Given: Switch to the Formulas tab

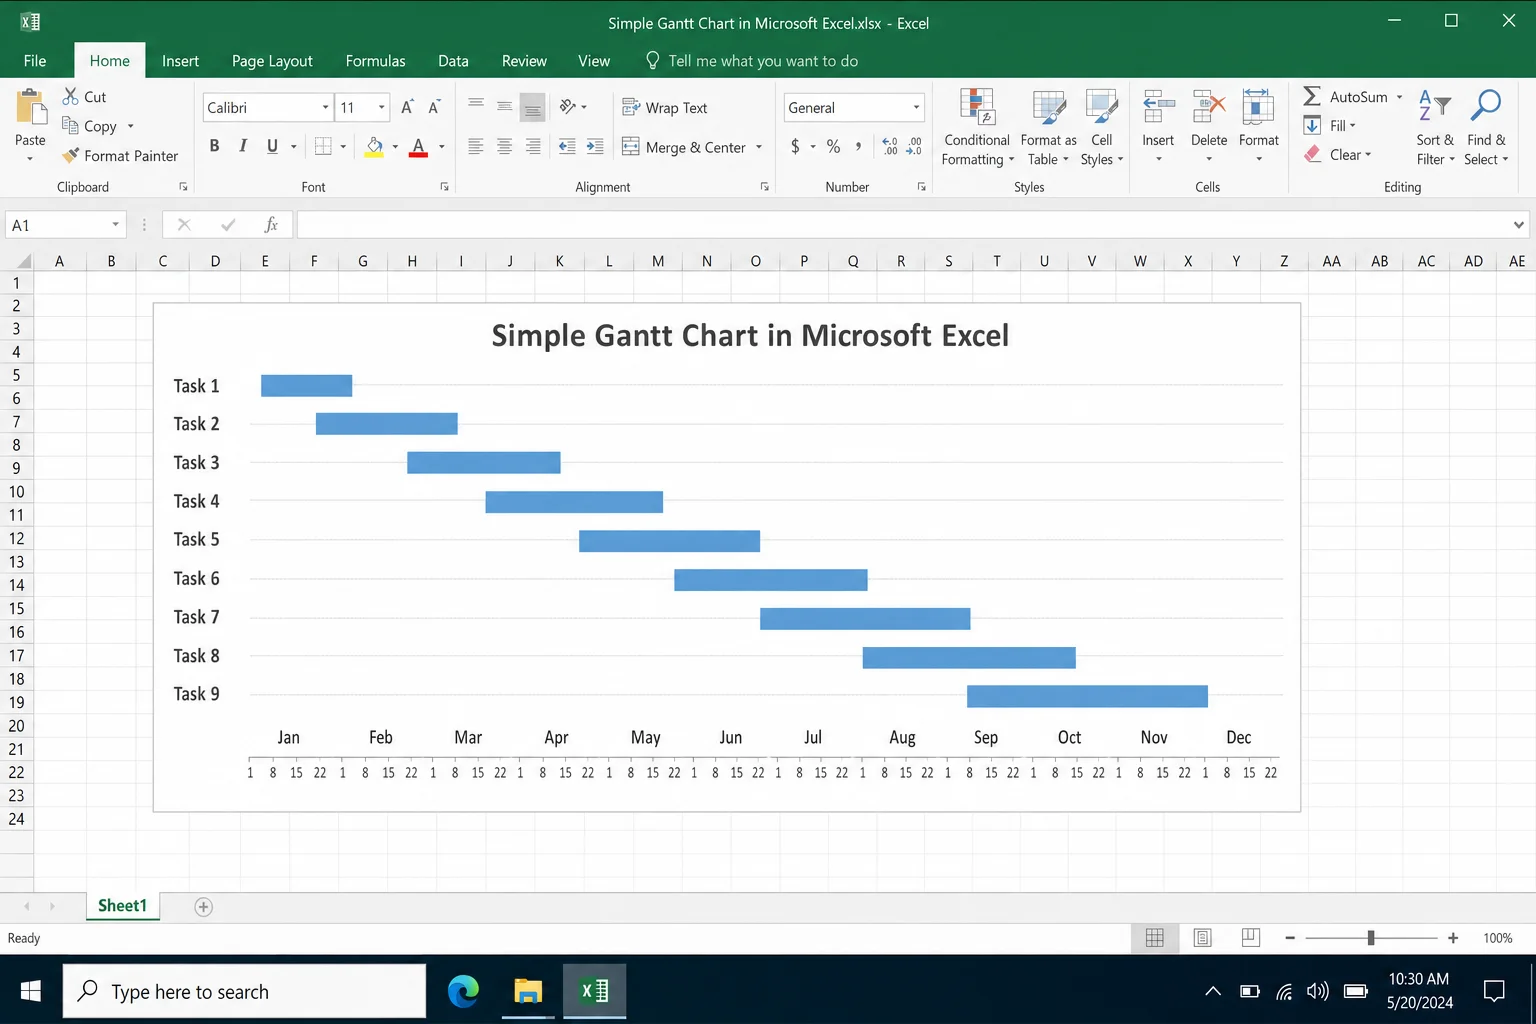Looking at the screenshot, I should pos(375,61).
